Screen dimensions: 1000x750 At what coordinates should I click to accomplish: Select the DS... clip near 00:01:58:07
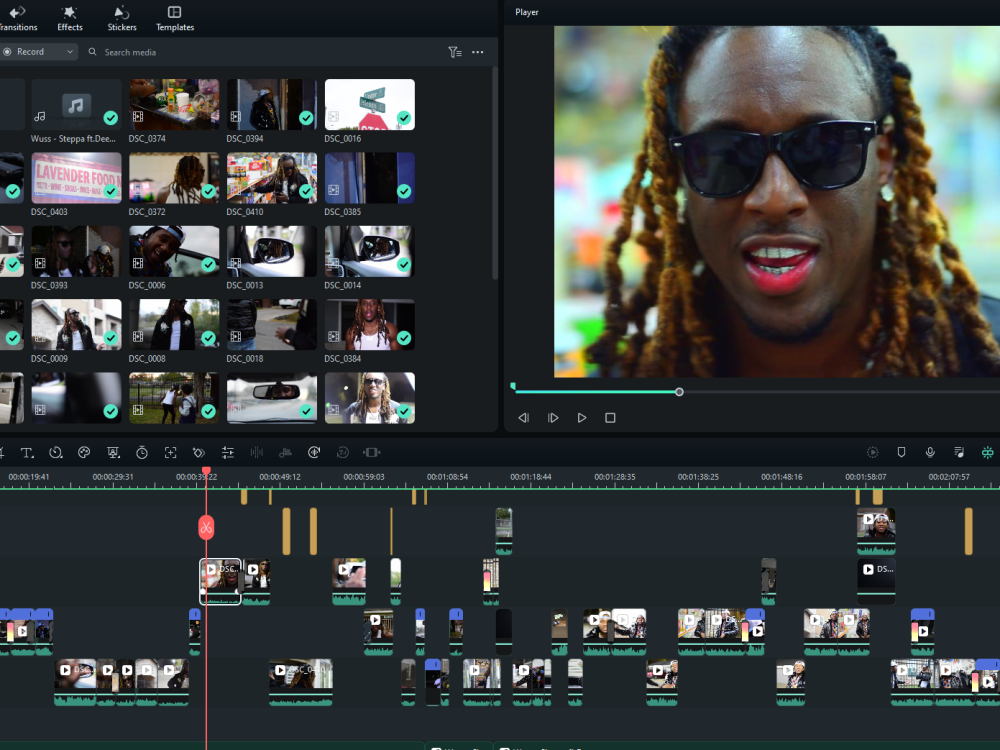[x=876, y=582]
